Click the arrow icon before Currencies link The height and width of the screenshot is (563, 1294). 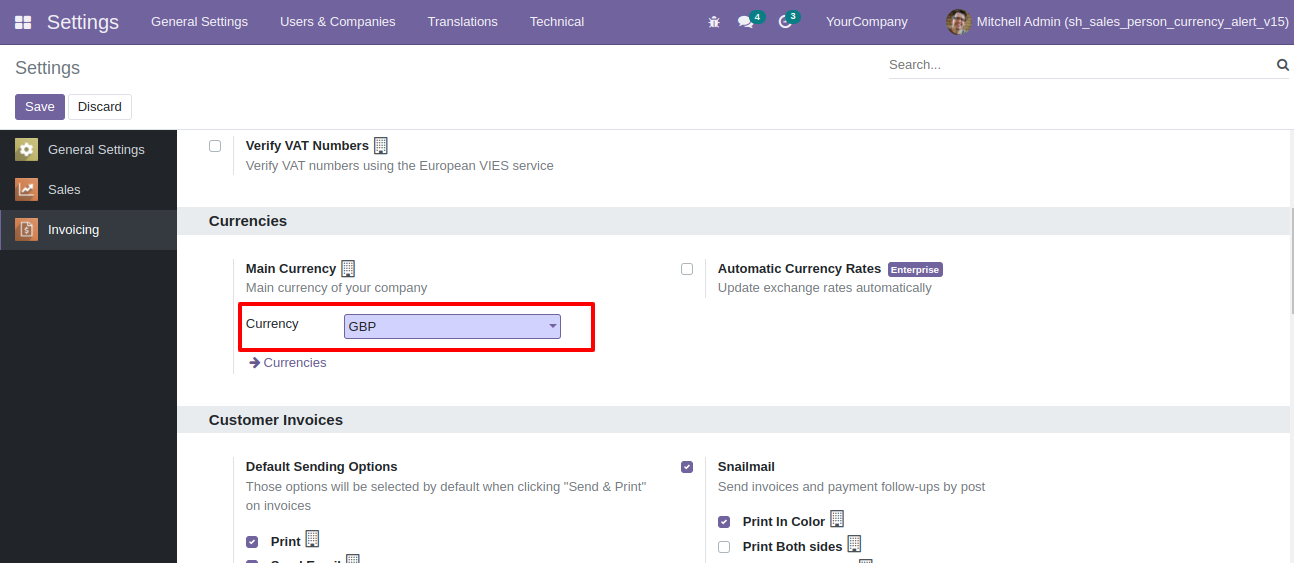coord(254,363)
